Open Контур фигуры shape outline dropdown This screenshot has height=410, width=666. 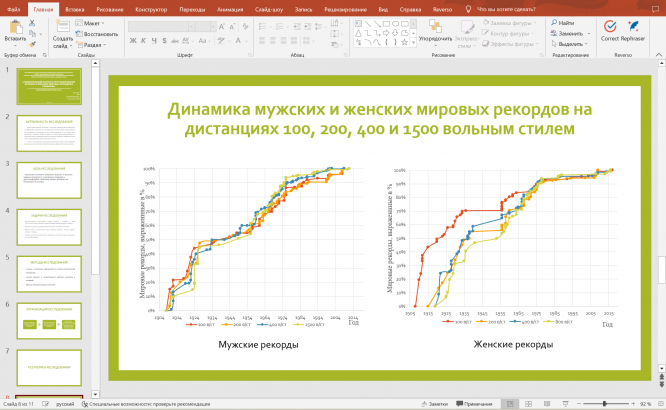pos(507,34)
